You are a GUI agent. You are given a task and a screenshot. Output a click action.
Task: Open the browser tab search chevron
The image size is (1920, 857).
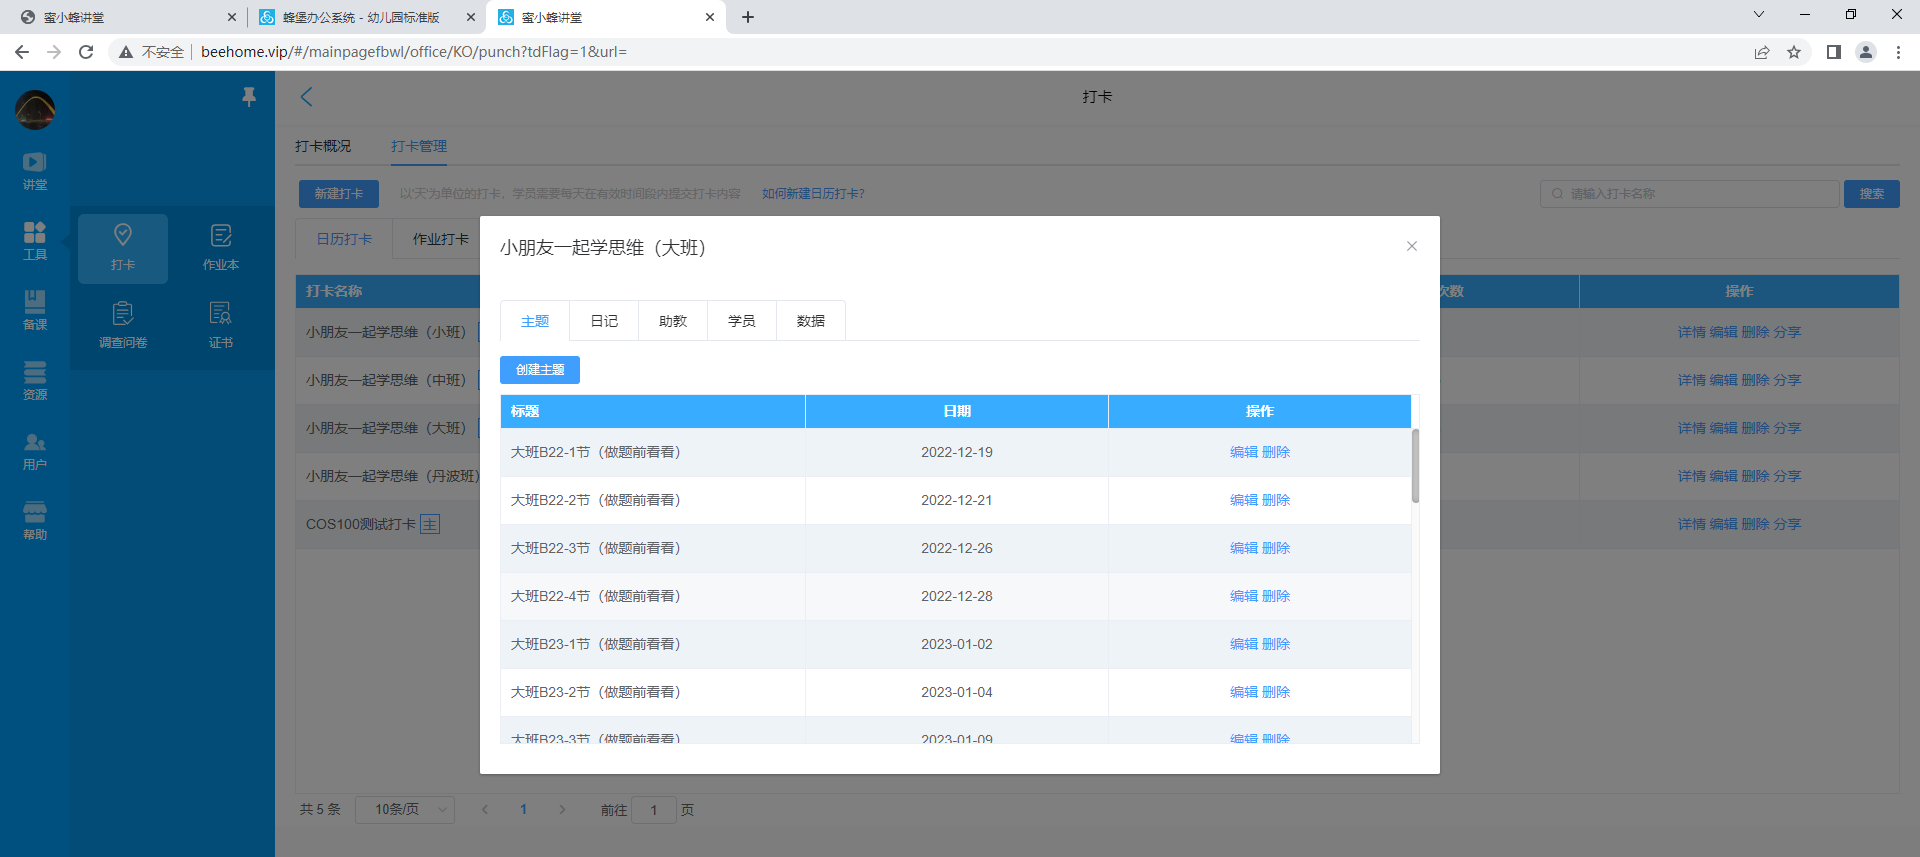pos(1758,15)
